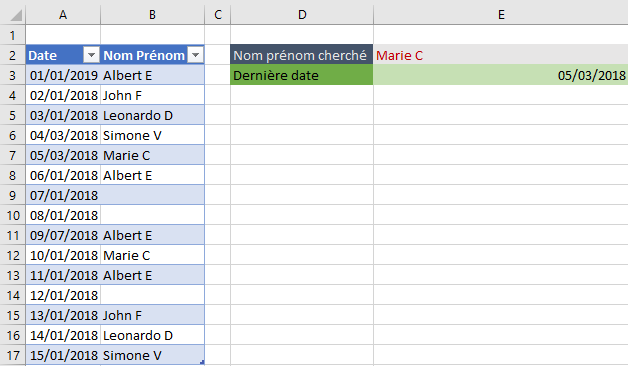The image size is (628, 366).
Task: Click the Dernière date green label cell
Action: (x=302, y=75)
